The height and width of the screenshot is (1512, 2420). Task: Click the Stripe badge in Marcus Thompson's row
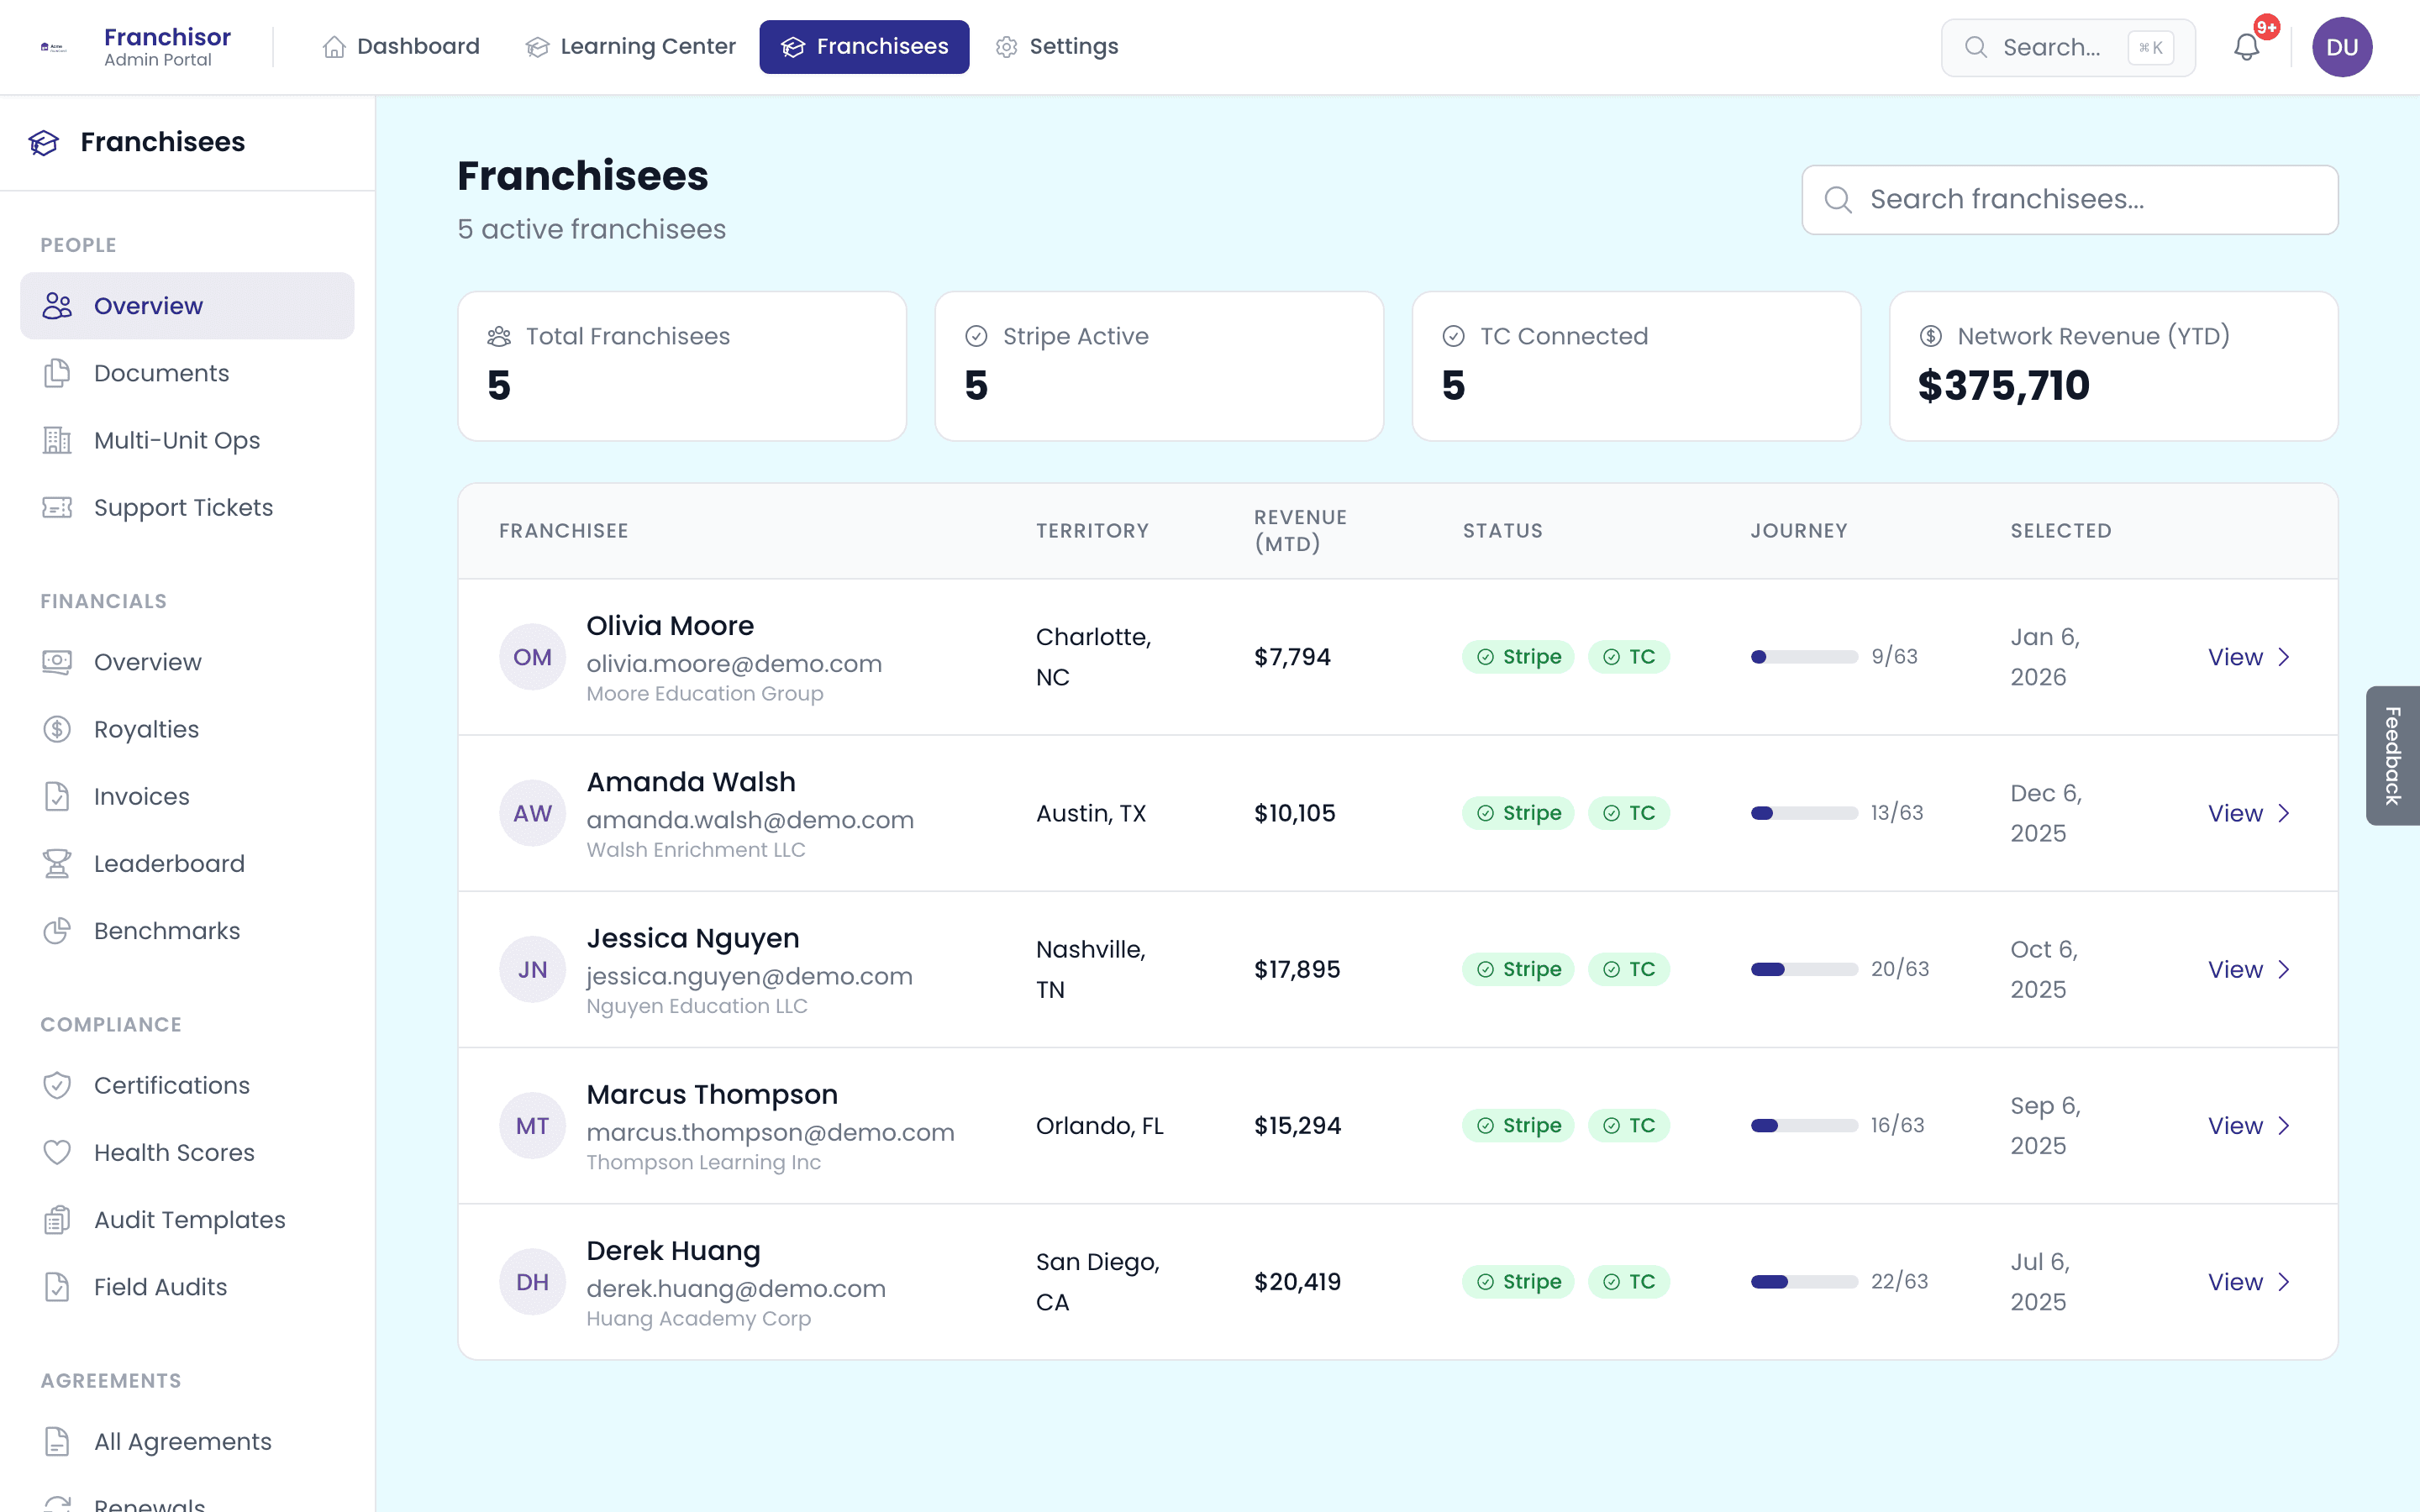tap(1518, 1125)
